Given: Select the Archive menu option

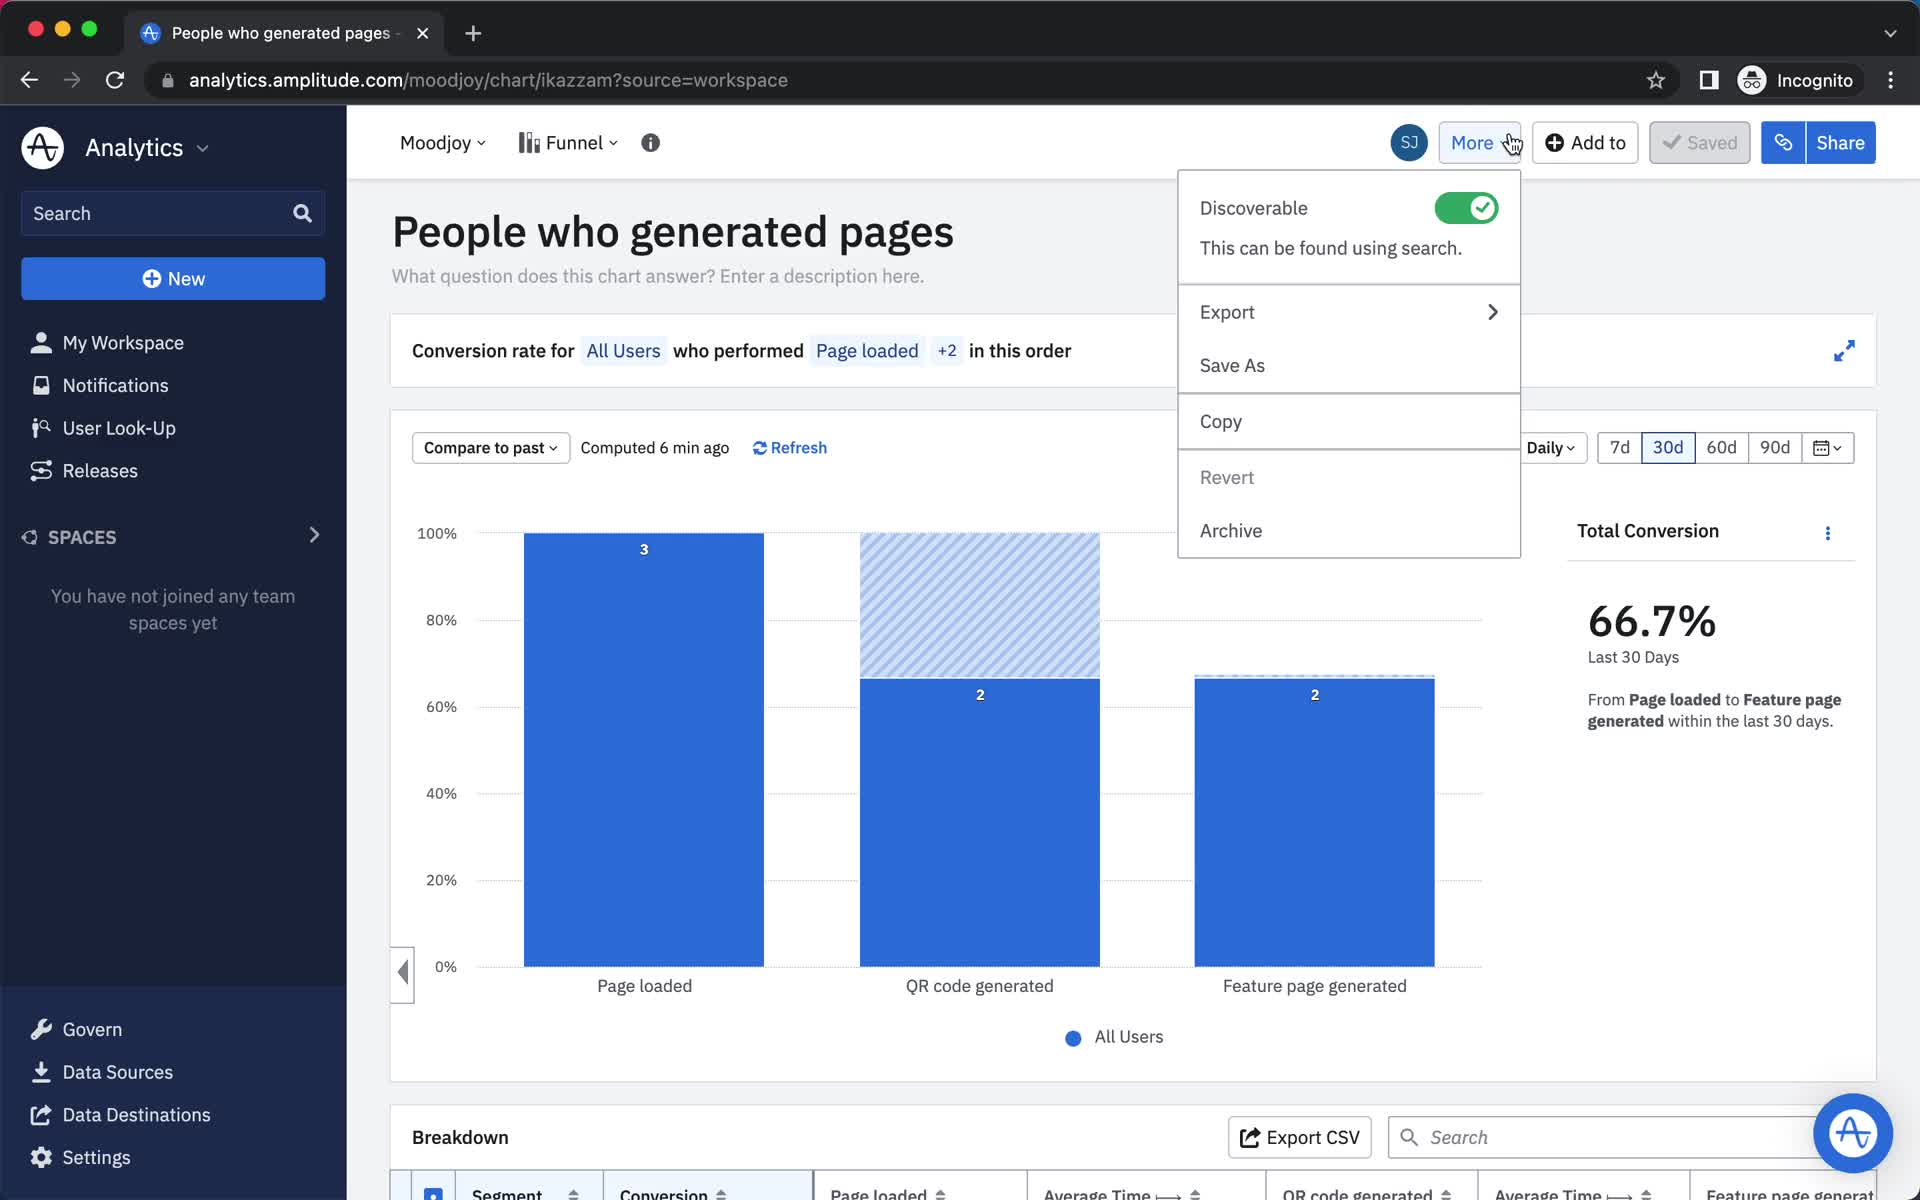Looking at the screenshot, I should click(x=1232, y=531).
